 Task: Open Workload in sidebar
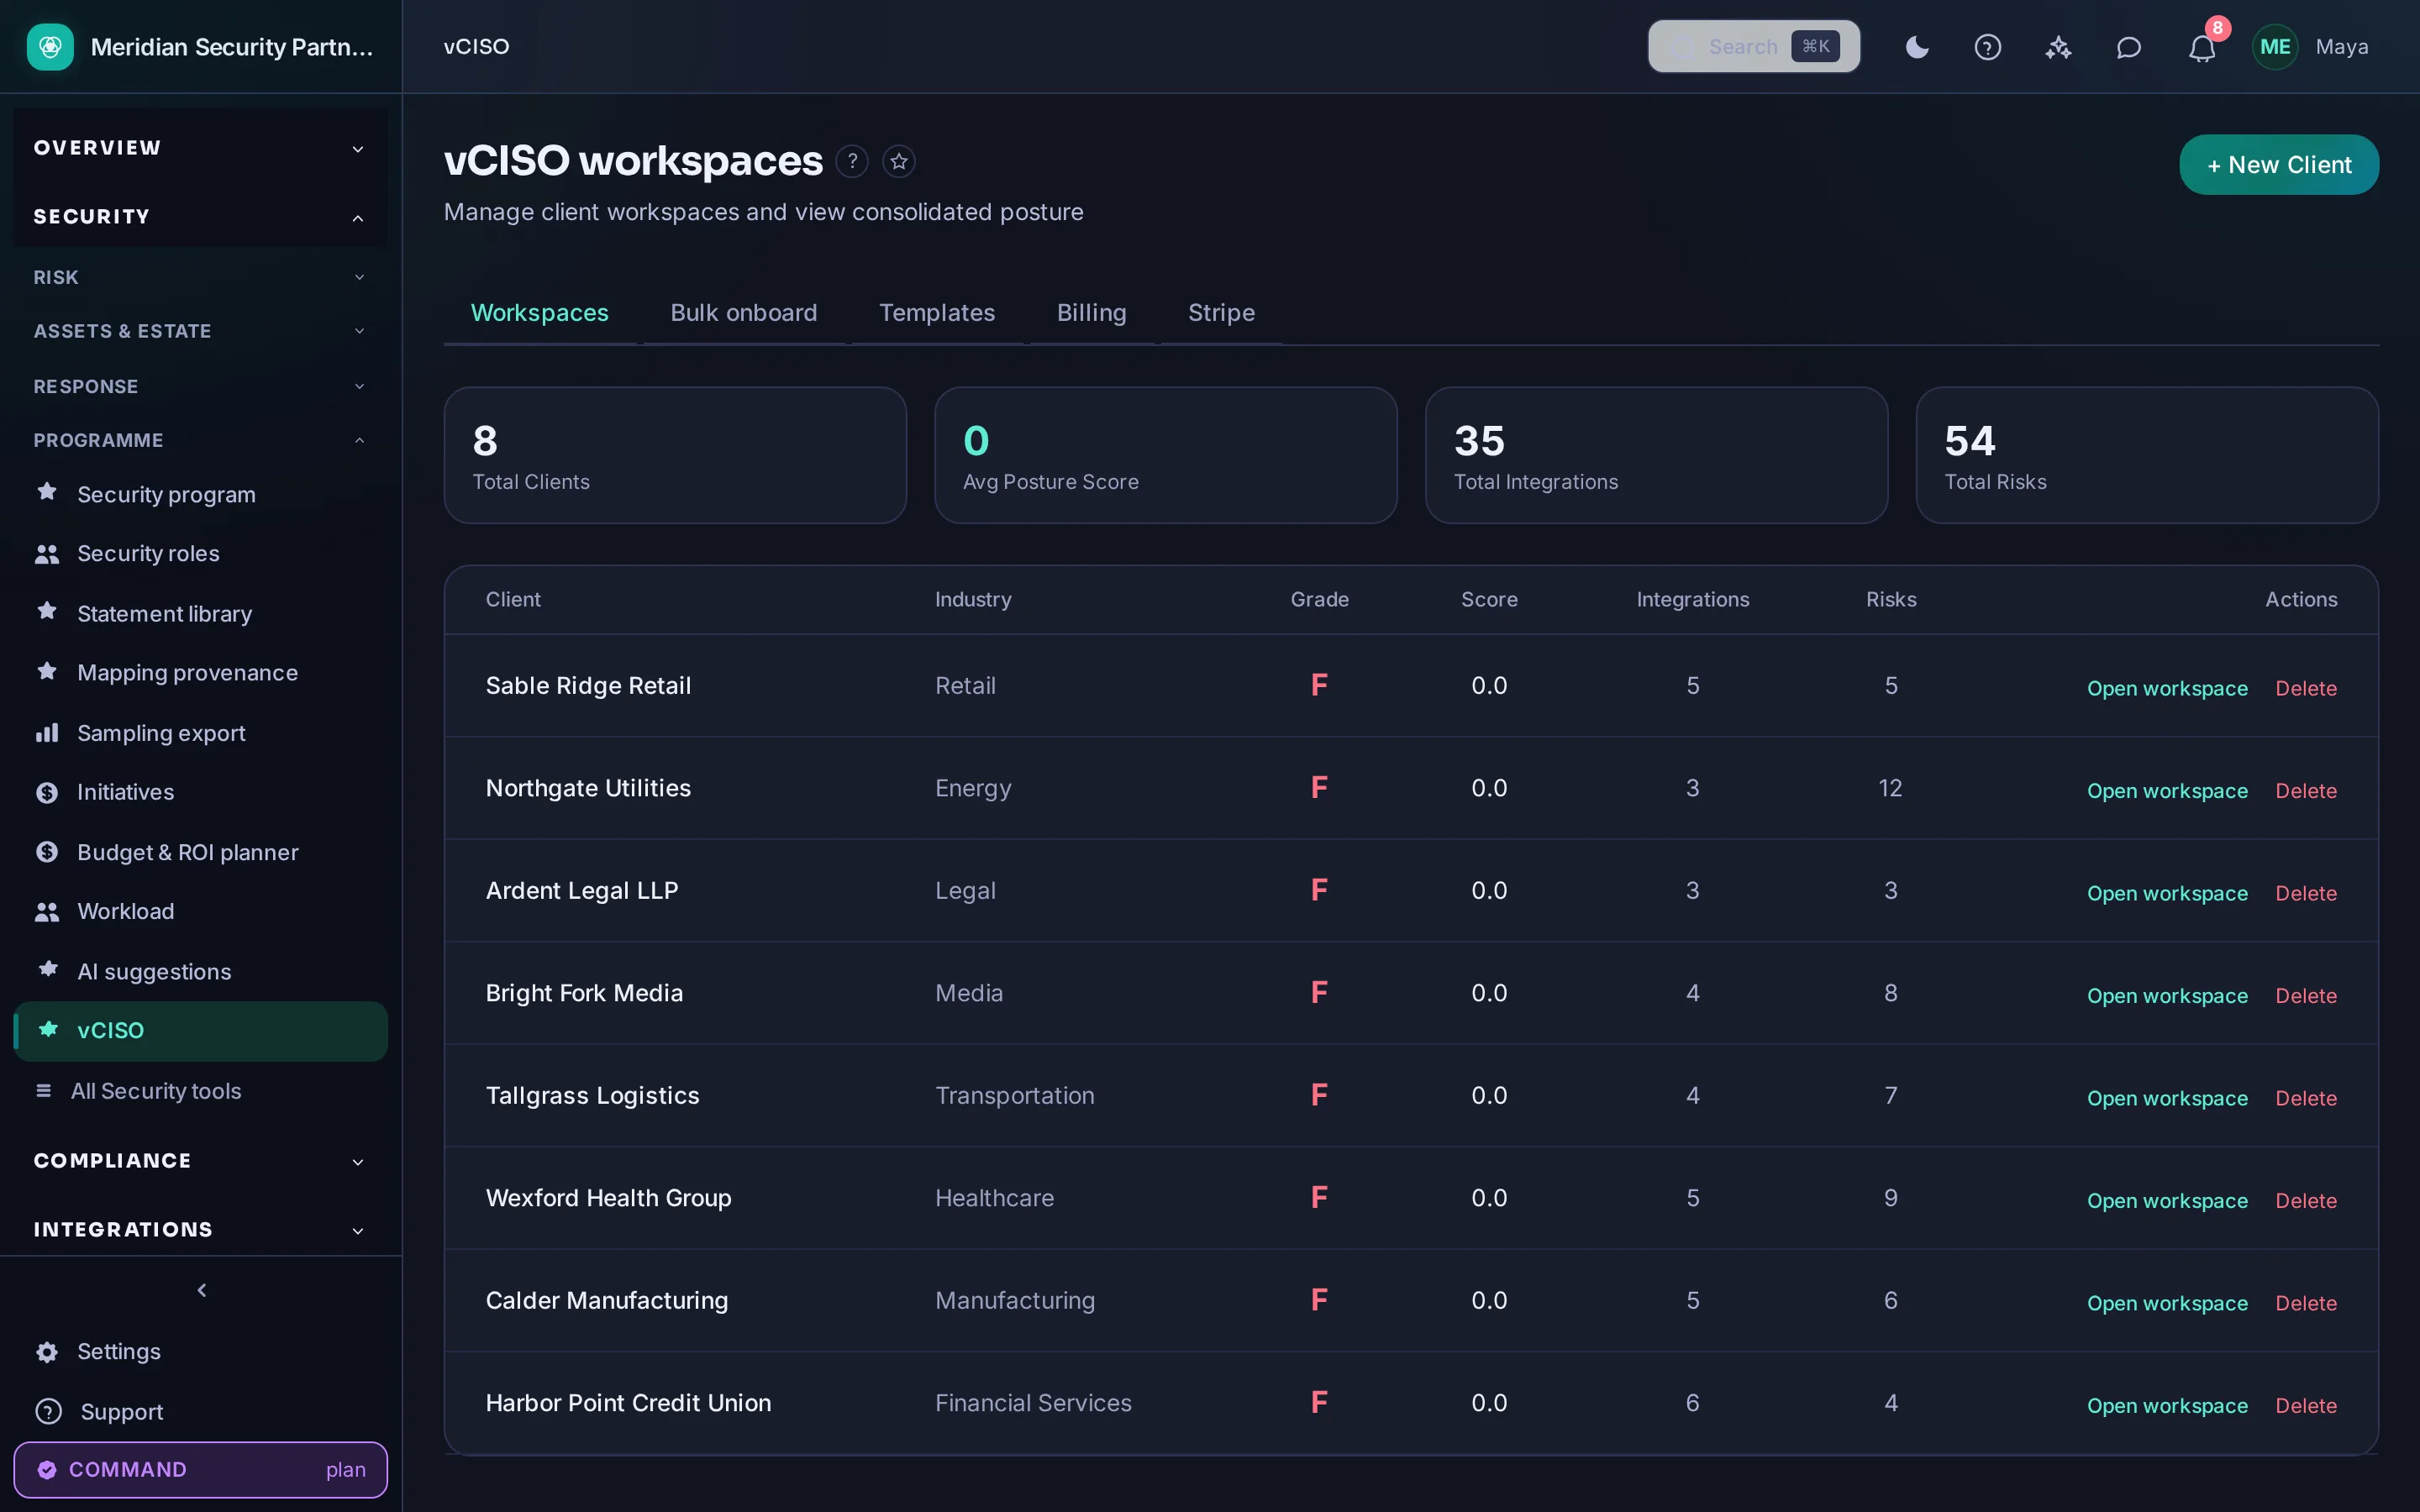click(200, 911)
